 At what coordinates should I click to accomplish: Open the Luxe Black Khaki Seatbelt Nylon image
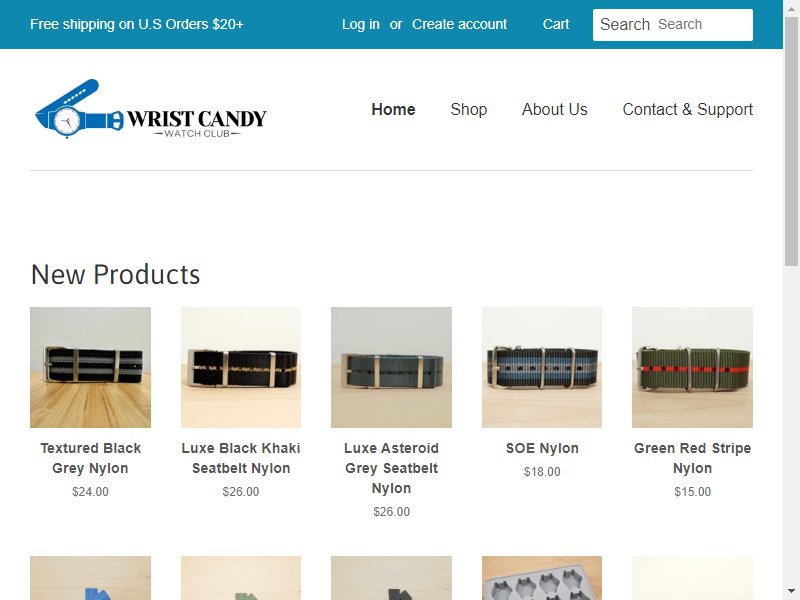coord(241,367)
